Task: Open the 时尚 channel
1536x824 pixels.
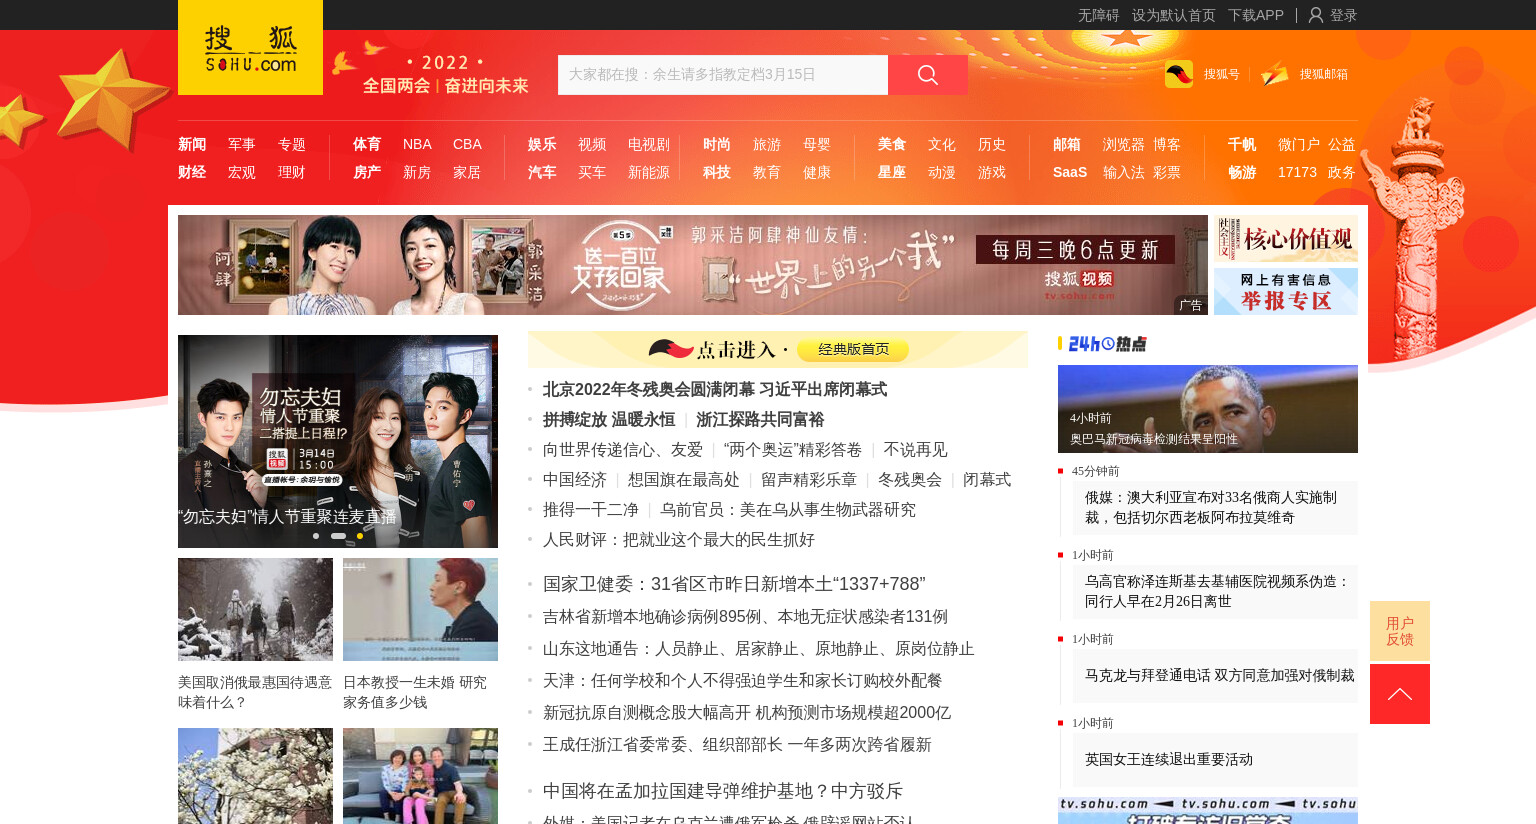Action: click(717, 144)
